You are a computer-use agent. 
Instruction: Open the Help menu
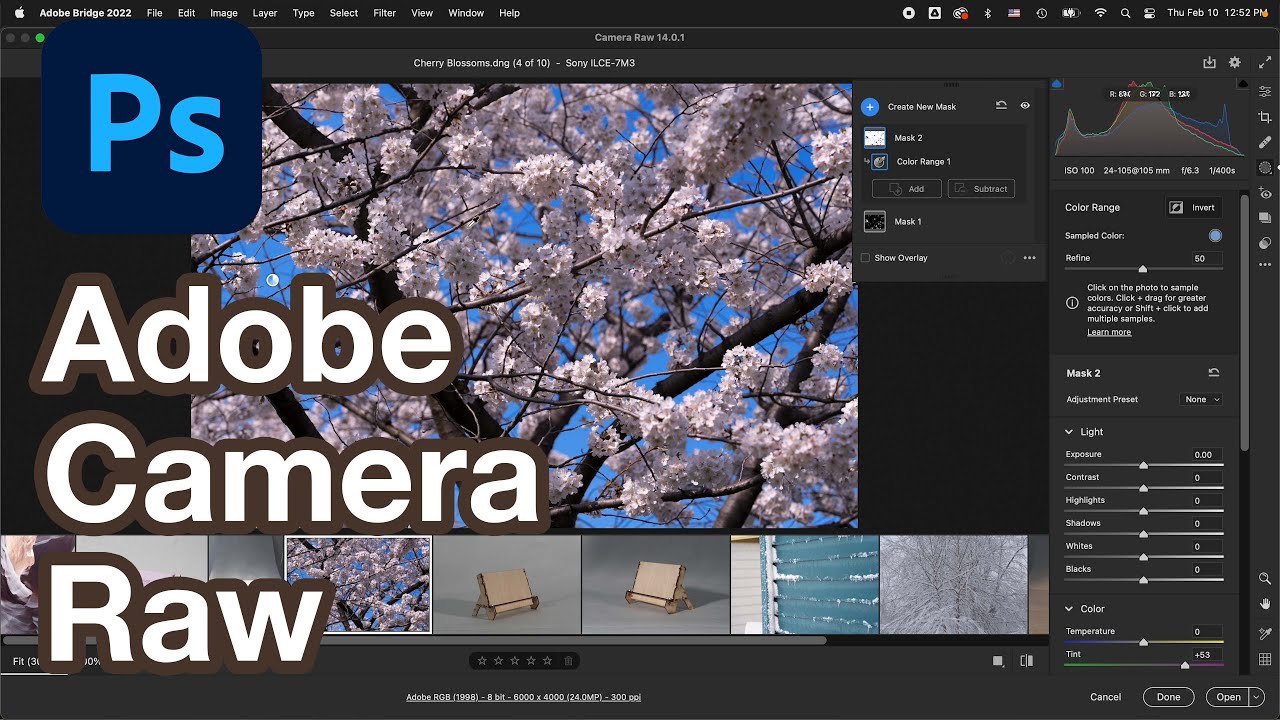point(509,13)
